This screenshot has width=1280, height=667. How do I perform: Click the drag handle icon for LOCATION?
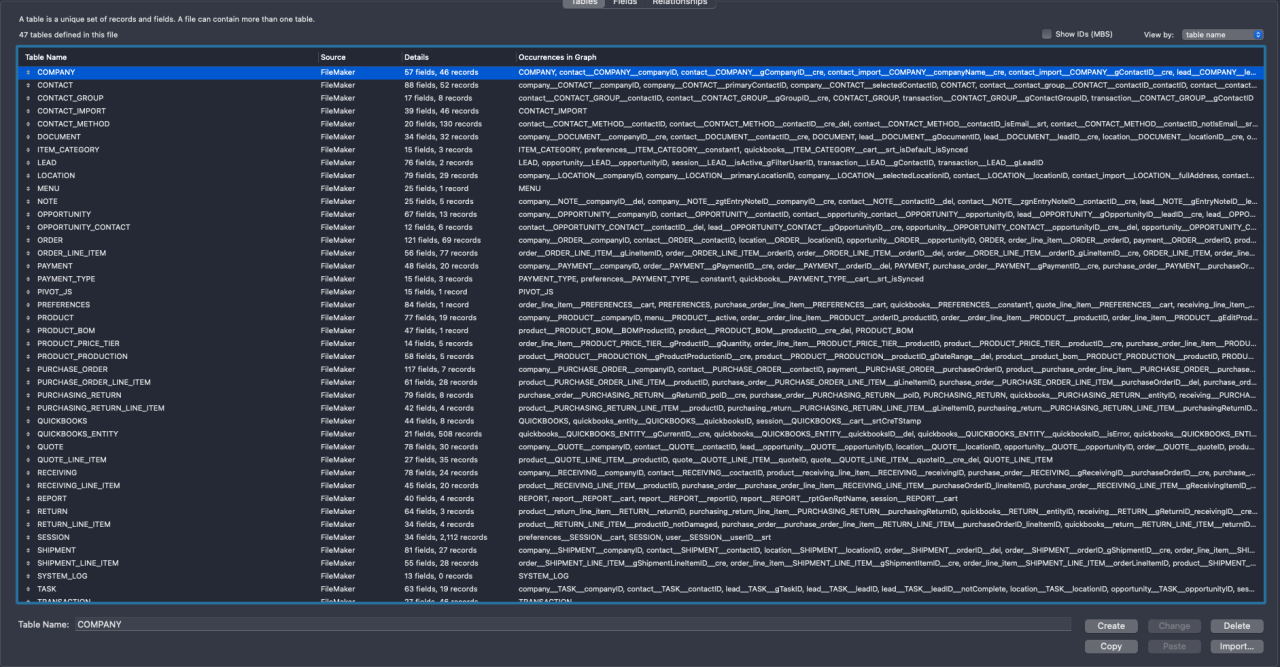coord(28,176)
